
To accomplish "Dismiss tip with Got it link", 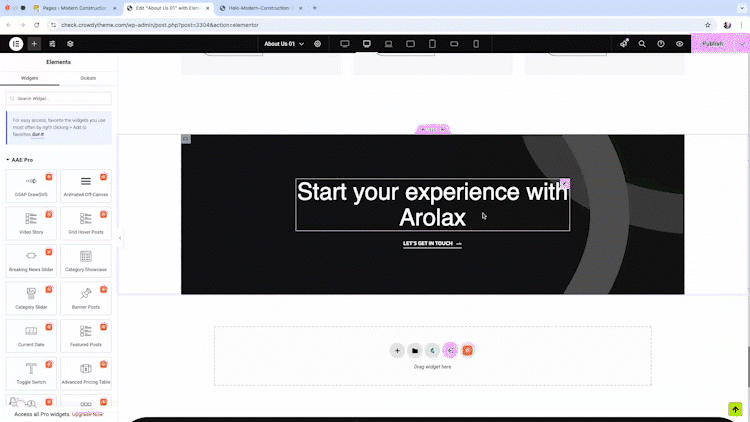I will 38,134.
